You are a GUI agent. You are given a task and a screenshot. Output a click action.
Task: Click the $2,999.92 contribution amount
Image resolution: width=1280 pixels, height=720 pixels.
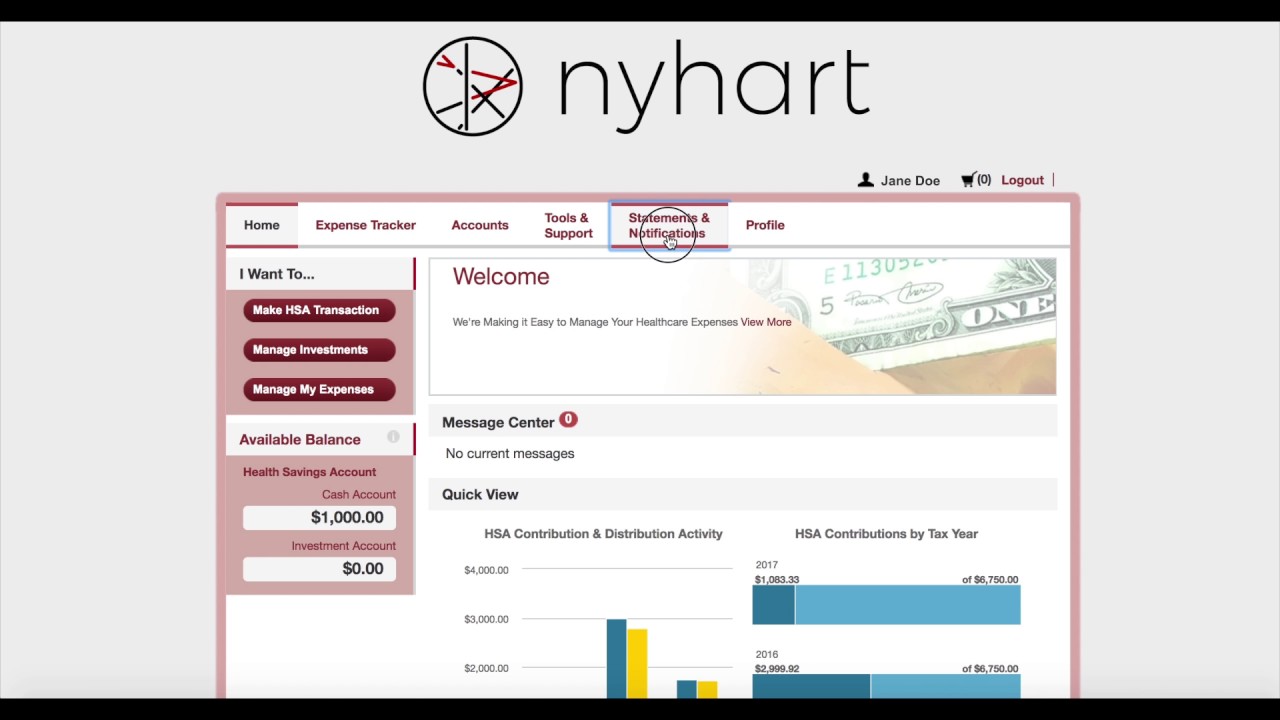click(x=777, y=669)
